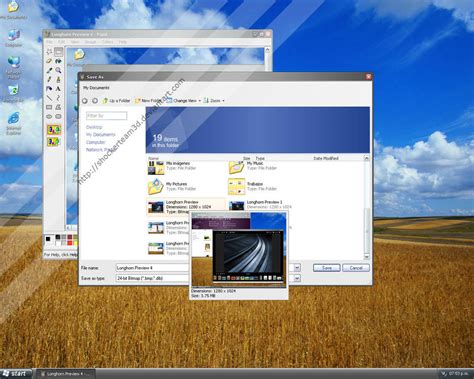This screenshot has height=379, width=474.
Task: Open the Start menu
Action: point(16,374)
